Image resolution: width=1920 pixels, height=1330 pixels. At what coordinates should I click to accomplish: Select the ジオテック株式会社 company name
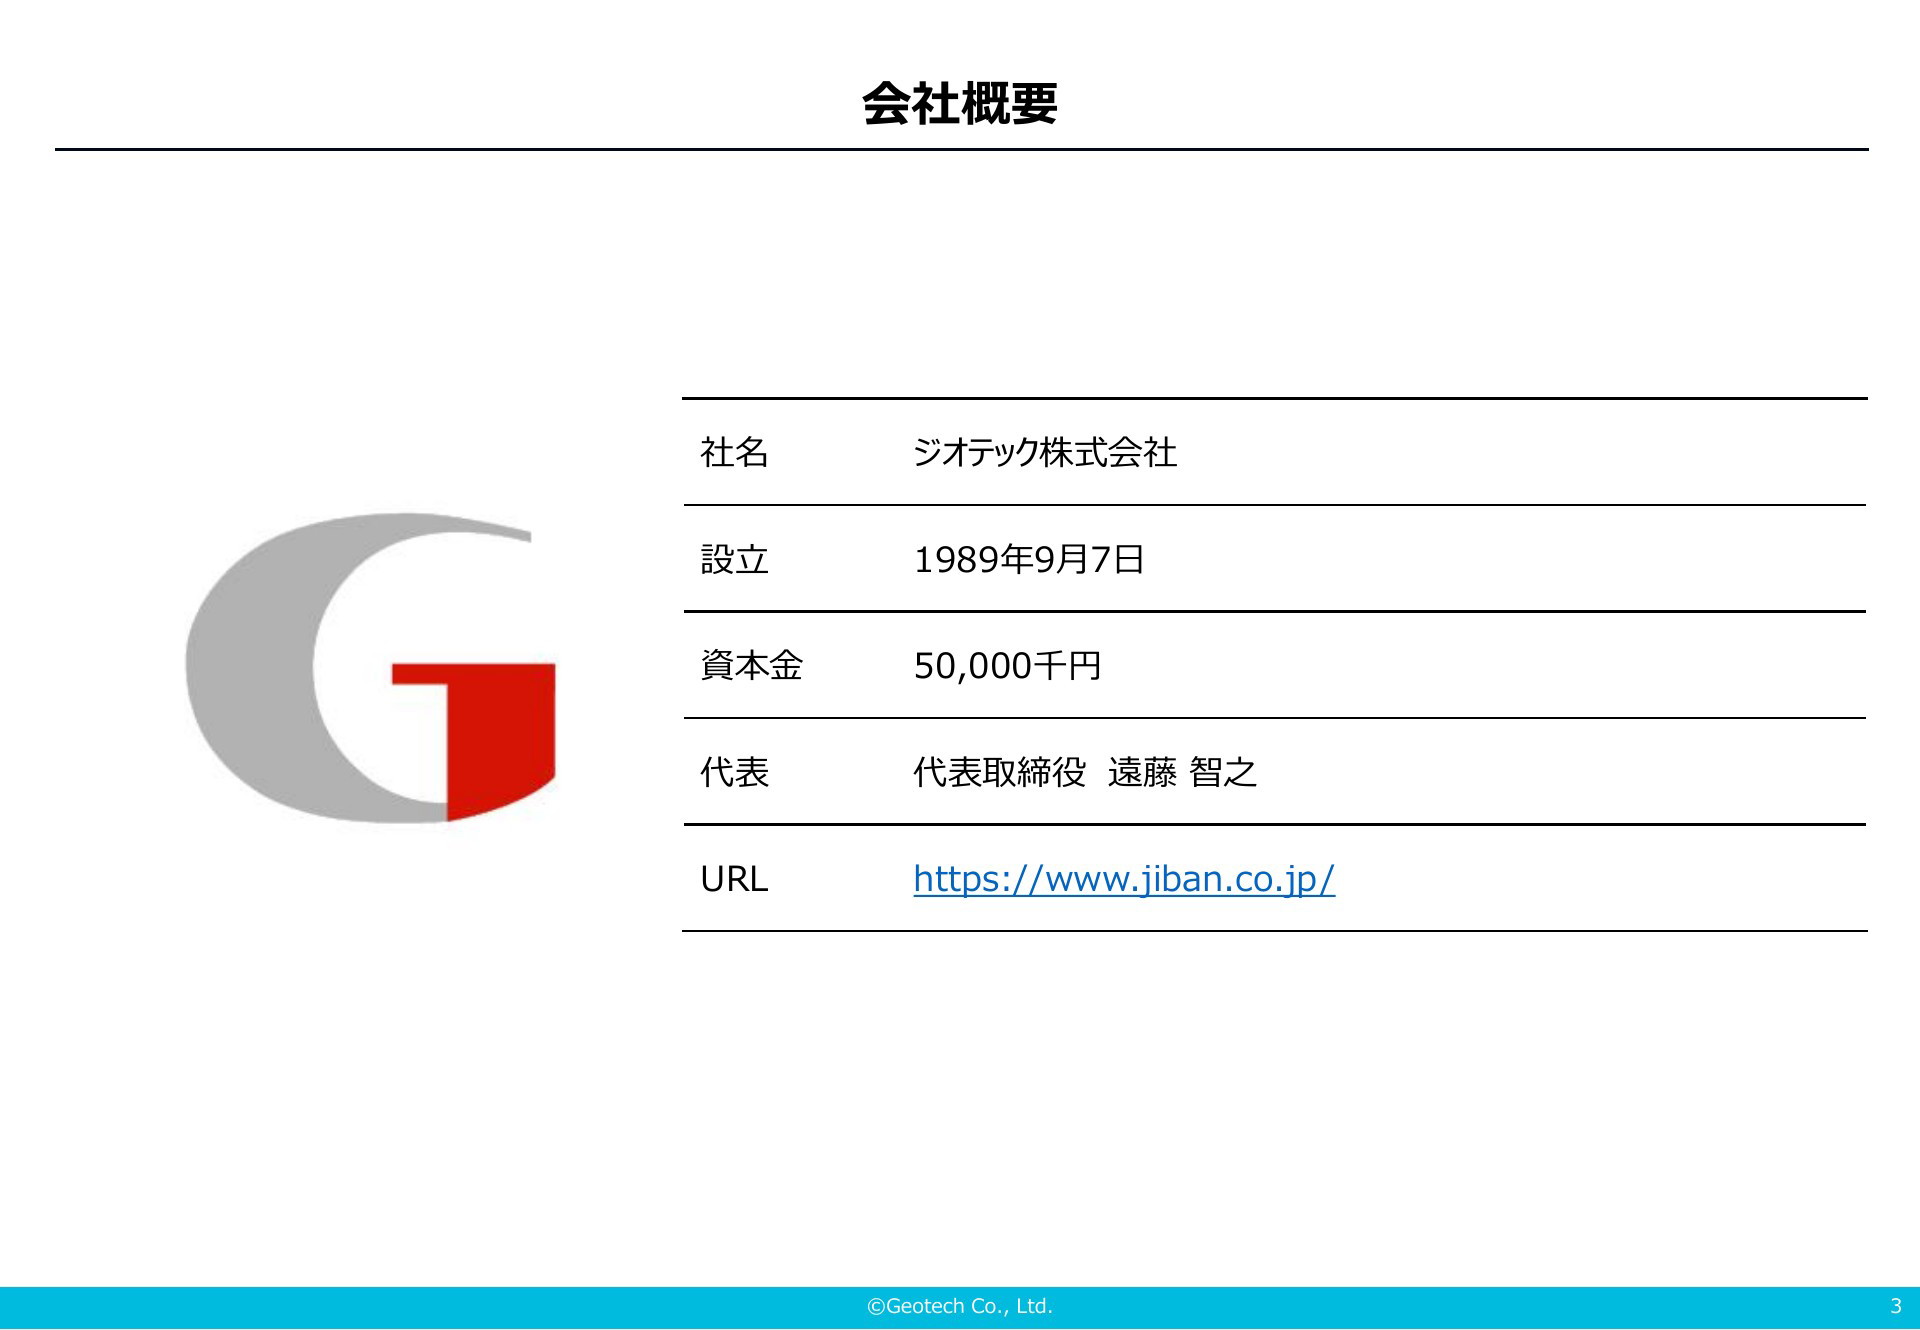1045,453
